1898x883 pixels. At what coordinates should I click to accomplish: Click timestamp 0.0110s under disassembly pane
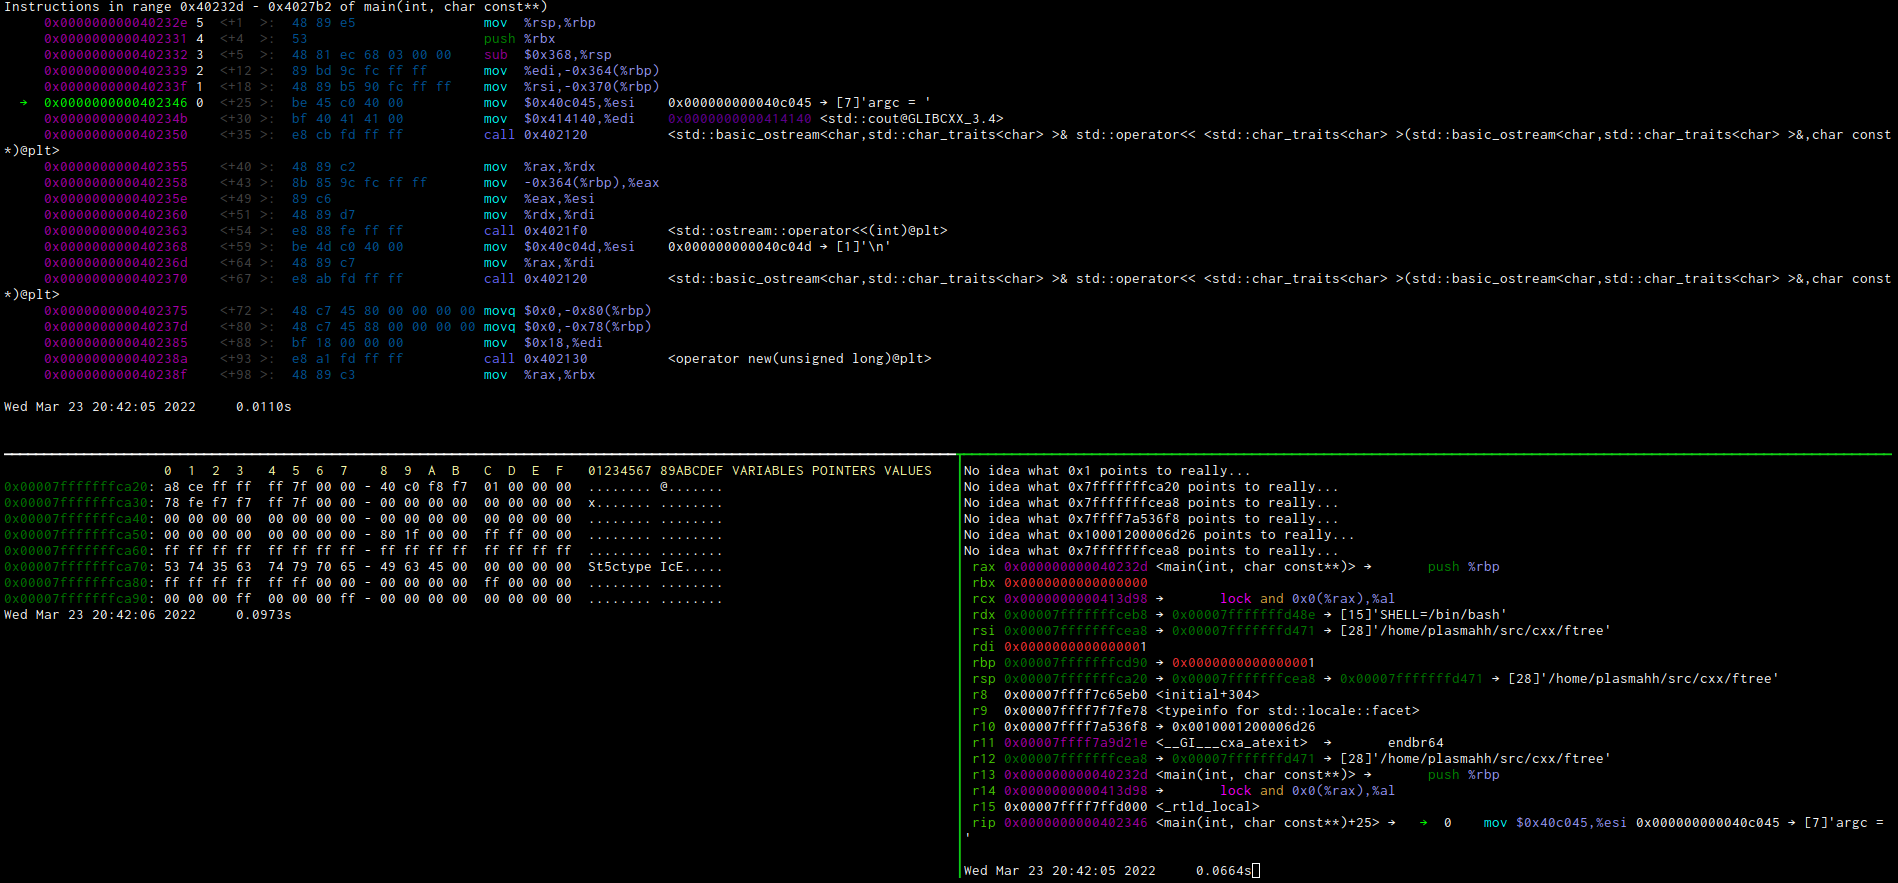[x=263, y=407]
